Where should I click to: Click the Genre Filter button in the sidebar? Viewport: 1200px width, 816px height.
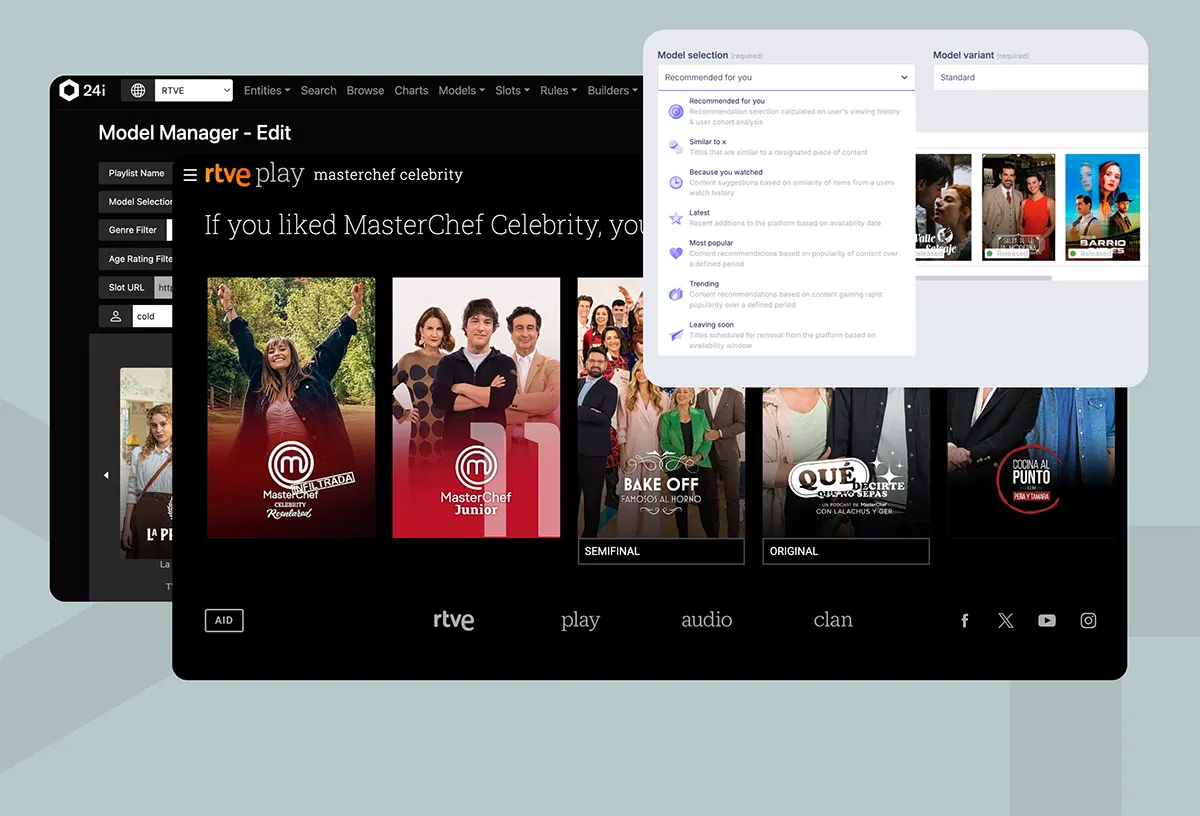coord(133,230)
